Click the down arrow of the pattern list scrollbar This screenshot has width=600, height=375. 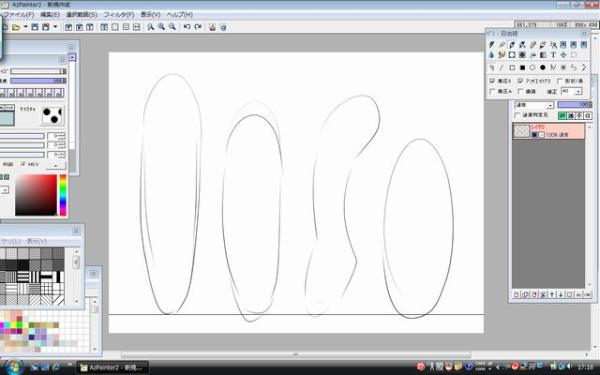[x=77, y=302]
